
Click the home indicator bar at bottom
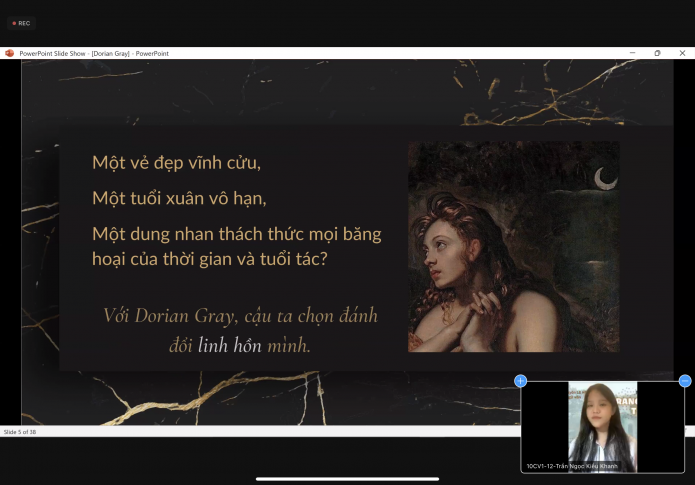click(x=348, y=479)
